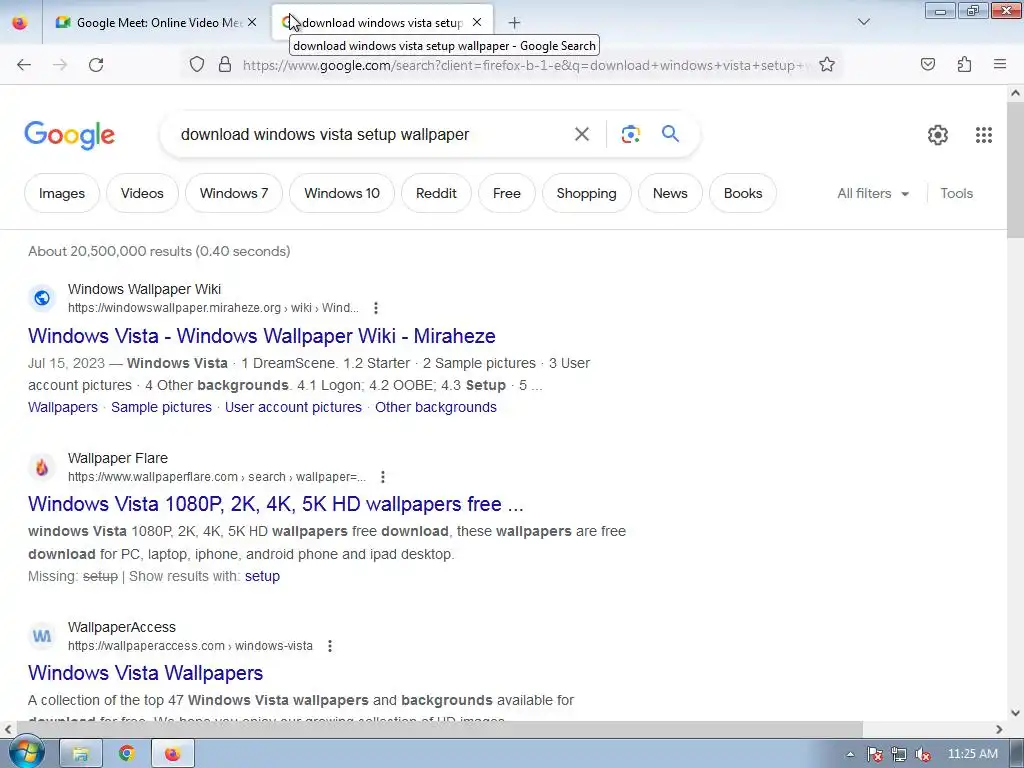Click the Firefox forward arrow button
The width and height of the screenshot is (1024, 768).
(x=60, y=65)
